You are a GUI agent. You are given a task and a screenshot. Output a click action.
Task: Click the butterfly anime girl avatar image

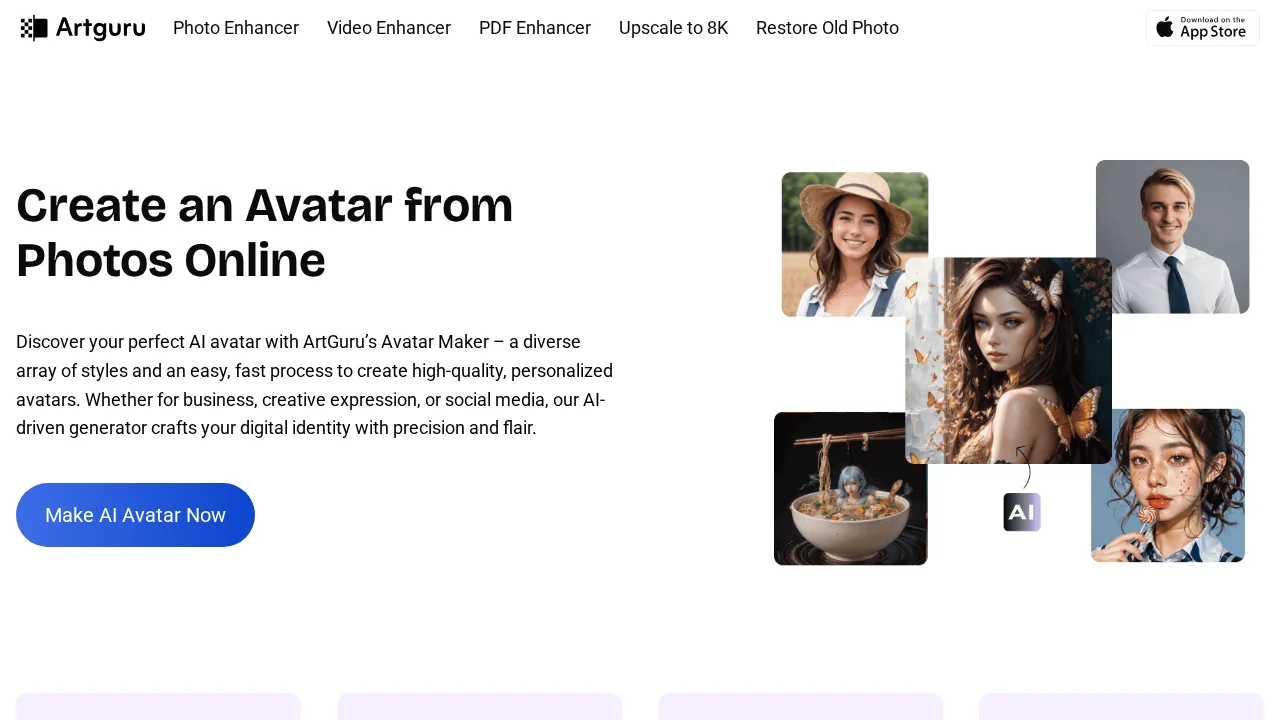(1008, 361)
